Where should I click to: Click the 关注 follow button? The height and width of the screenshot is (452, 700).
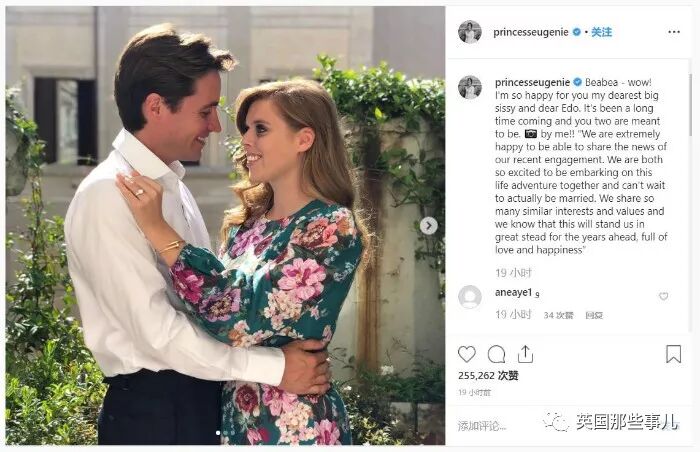[601, 32]
